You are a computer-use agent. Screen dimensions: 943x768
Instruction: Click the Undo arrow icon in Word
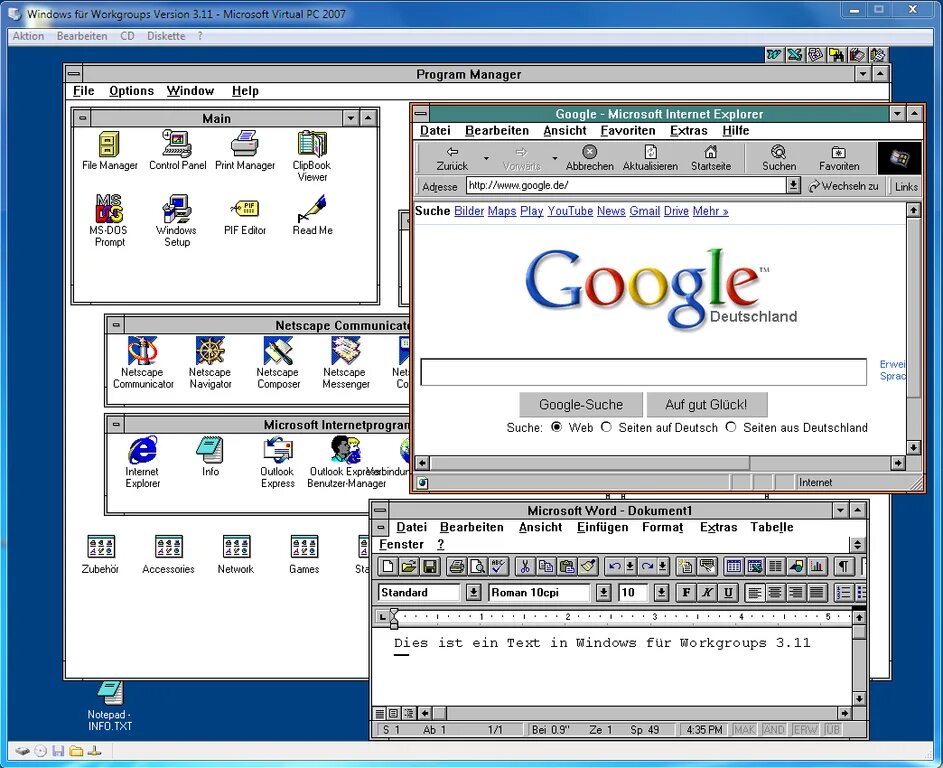tap(615, 566)
